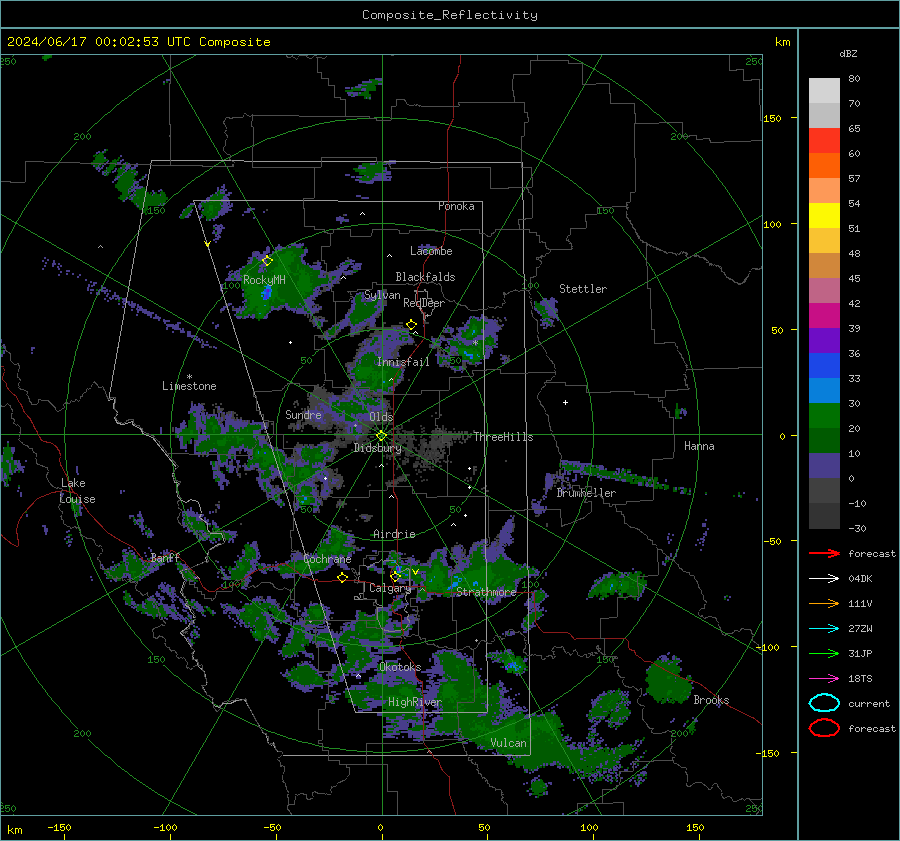Click the RedDeer city label
The width and height of the screenshot is (900, 841).
pyautogui.click(x=424, y=303)
